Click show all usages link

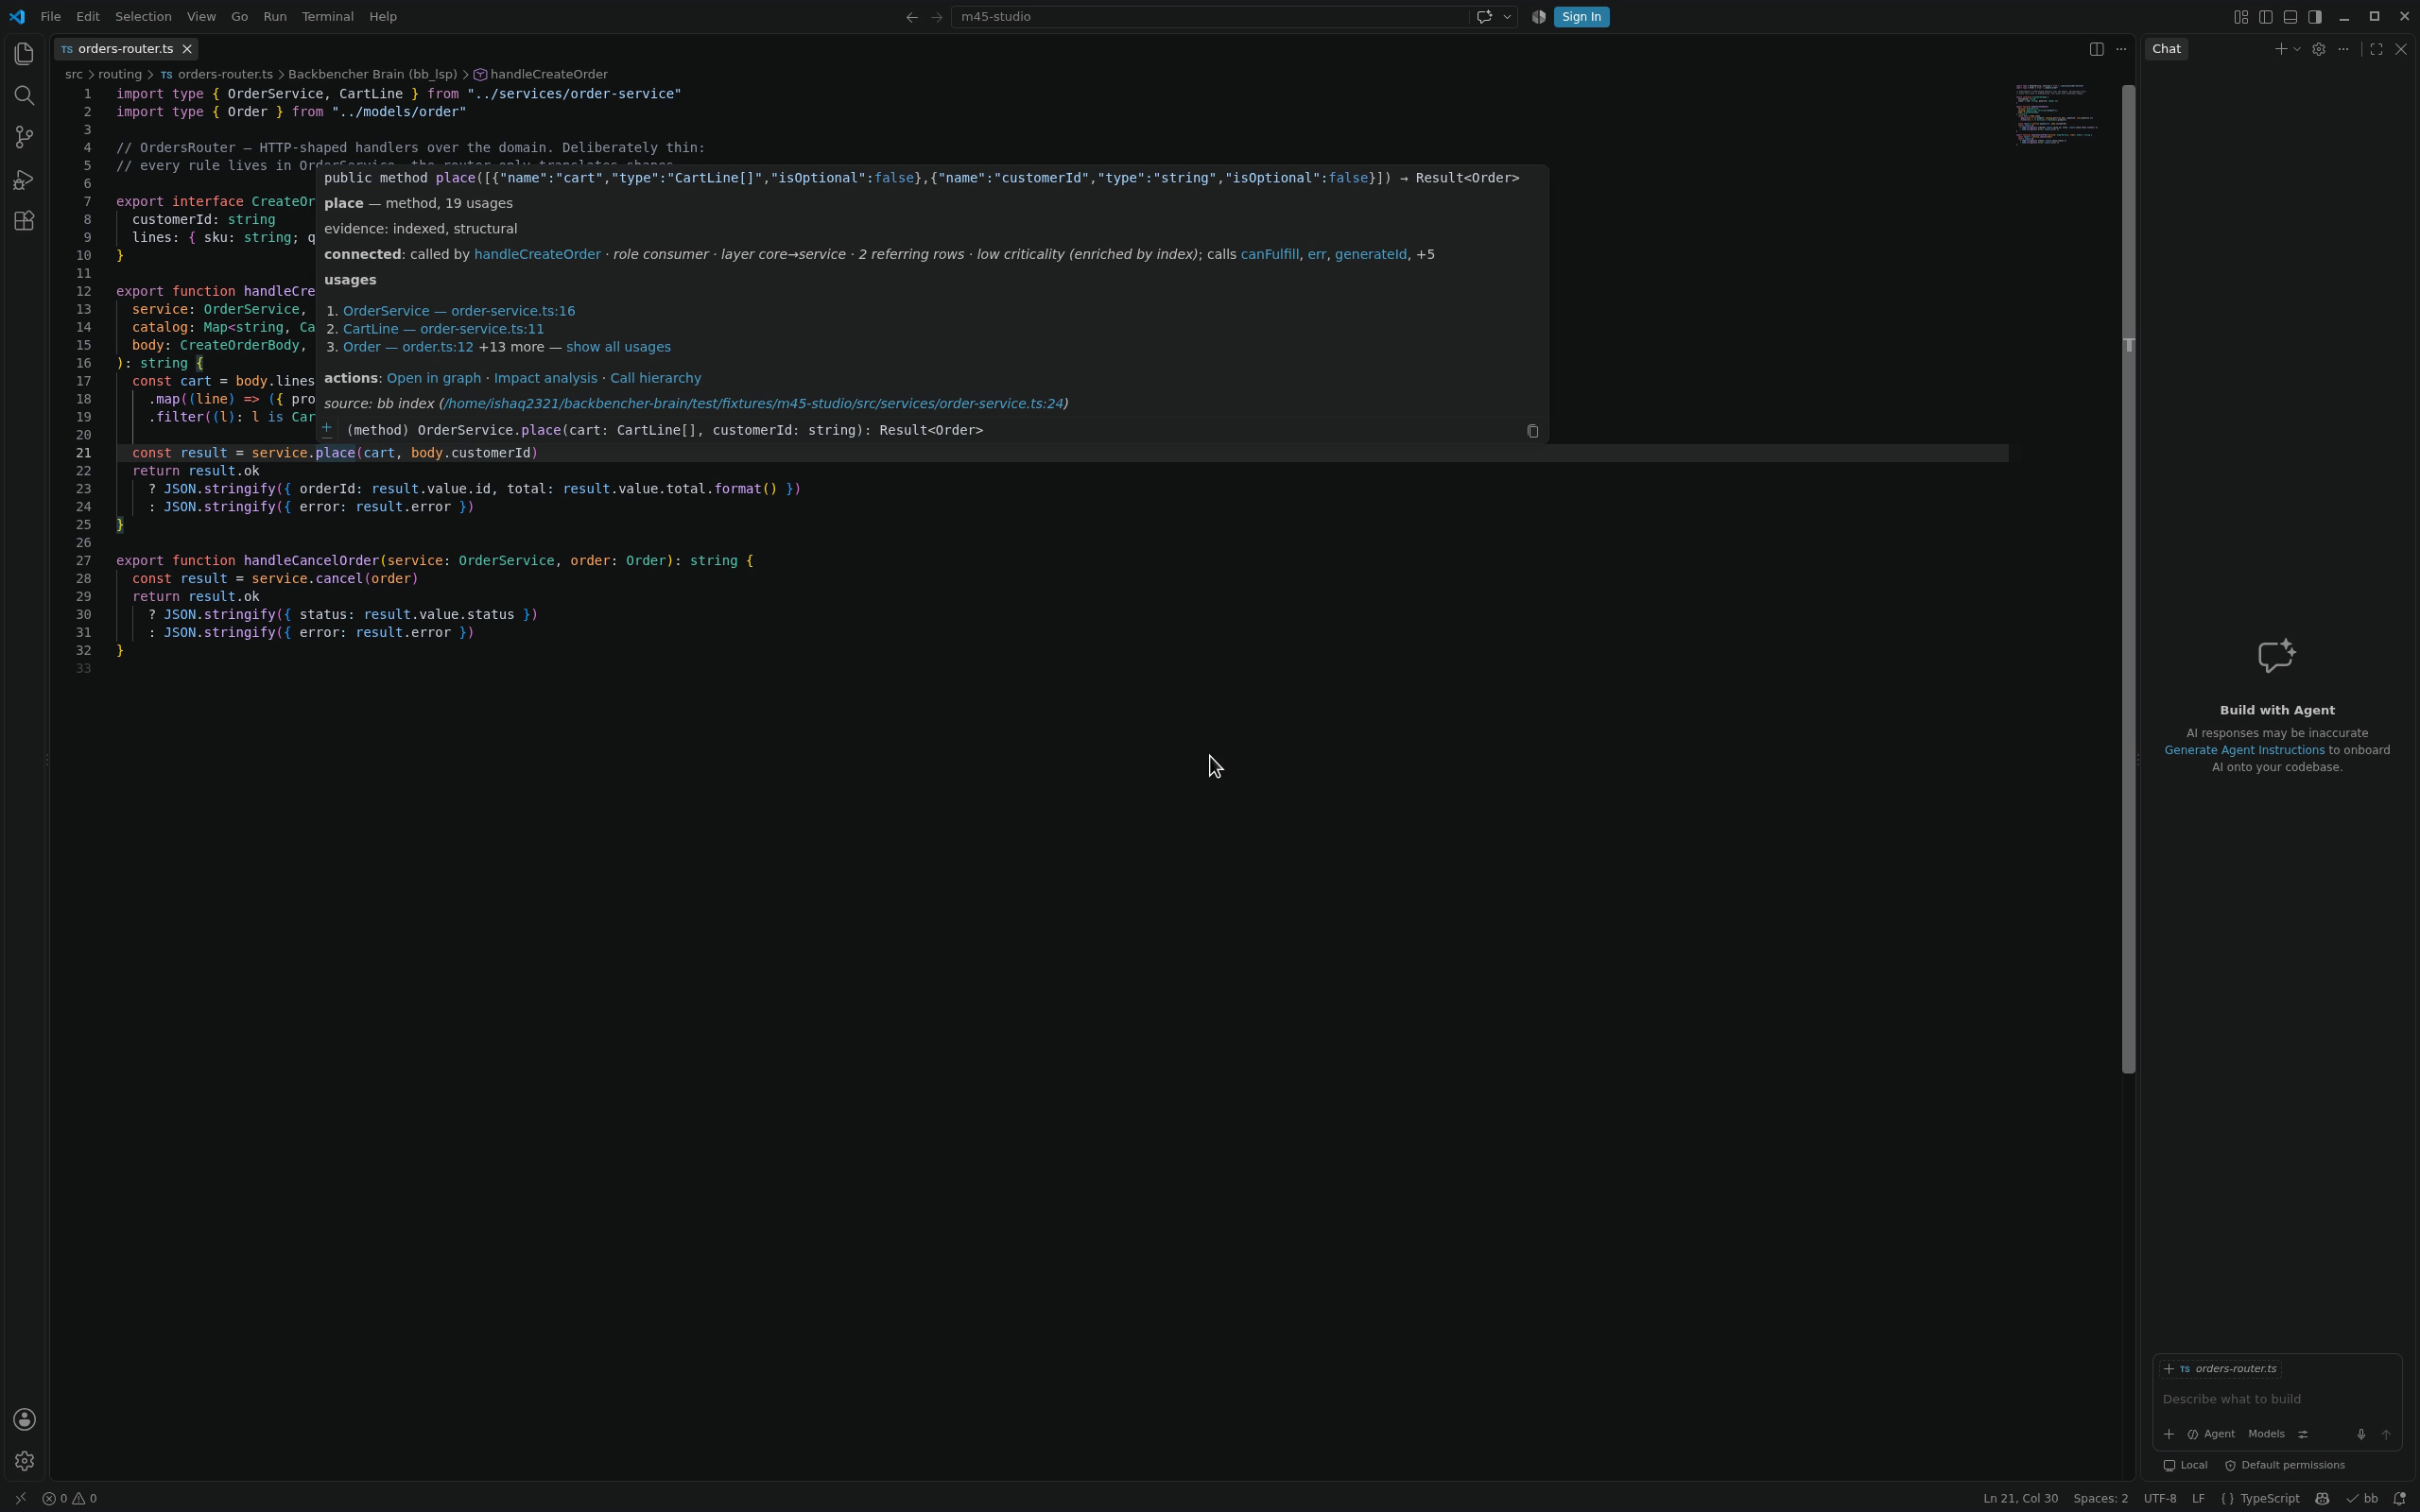coord(618,347)
